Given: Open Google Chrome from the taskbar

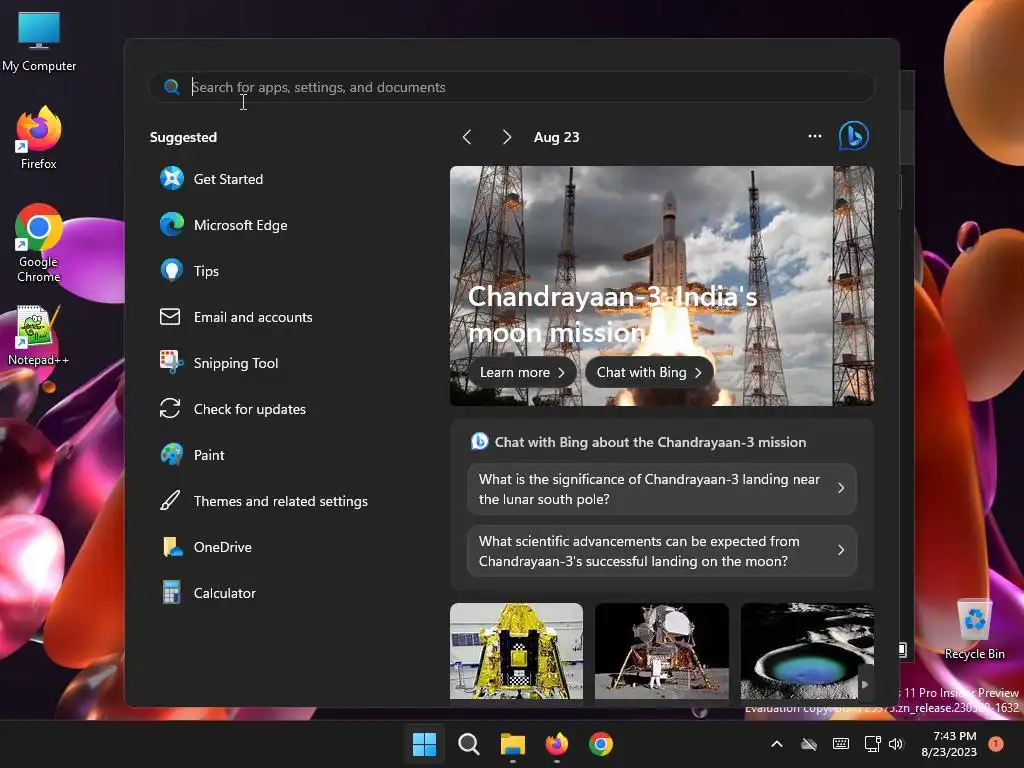Looking at the screenshot, I should (x=601, y=744).
